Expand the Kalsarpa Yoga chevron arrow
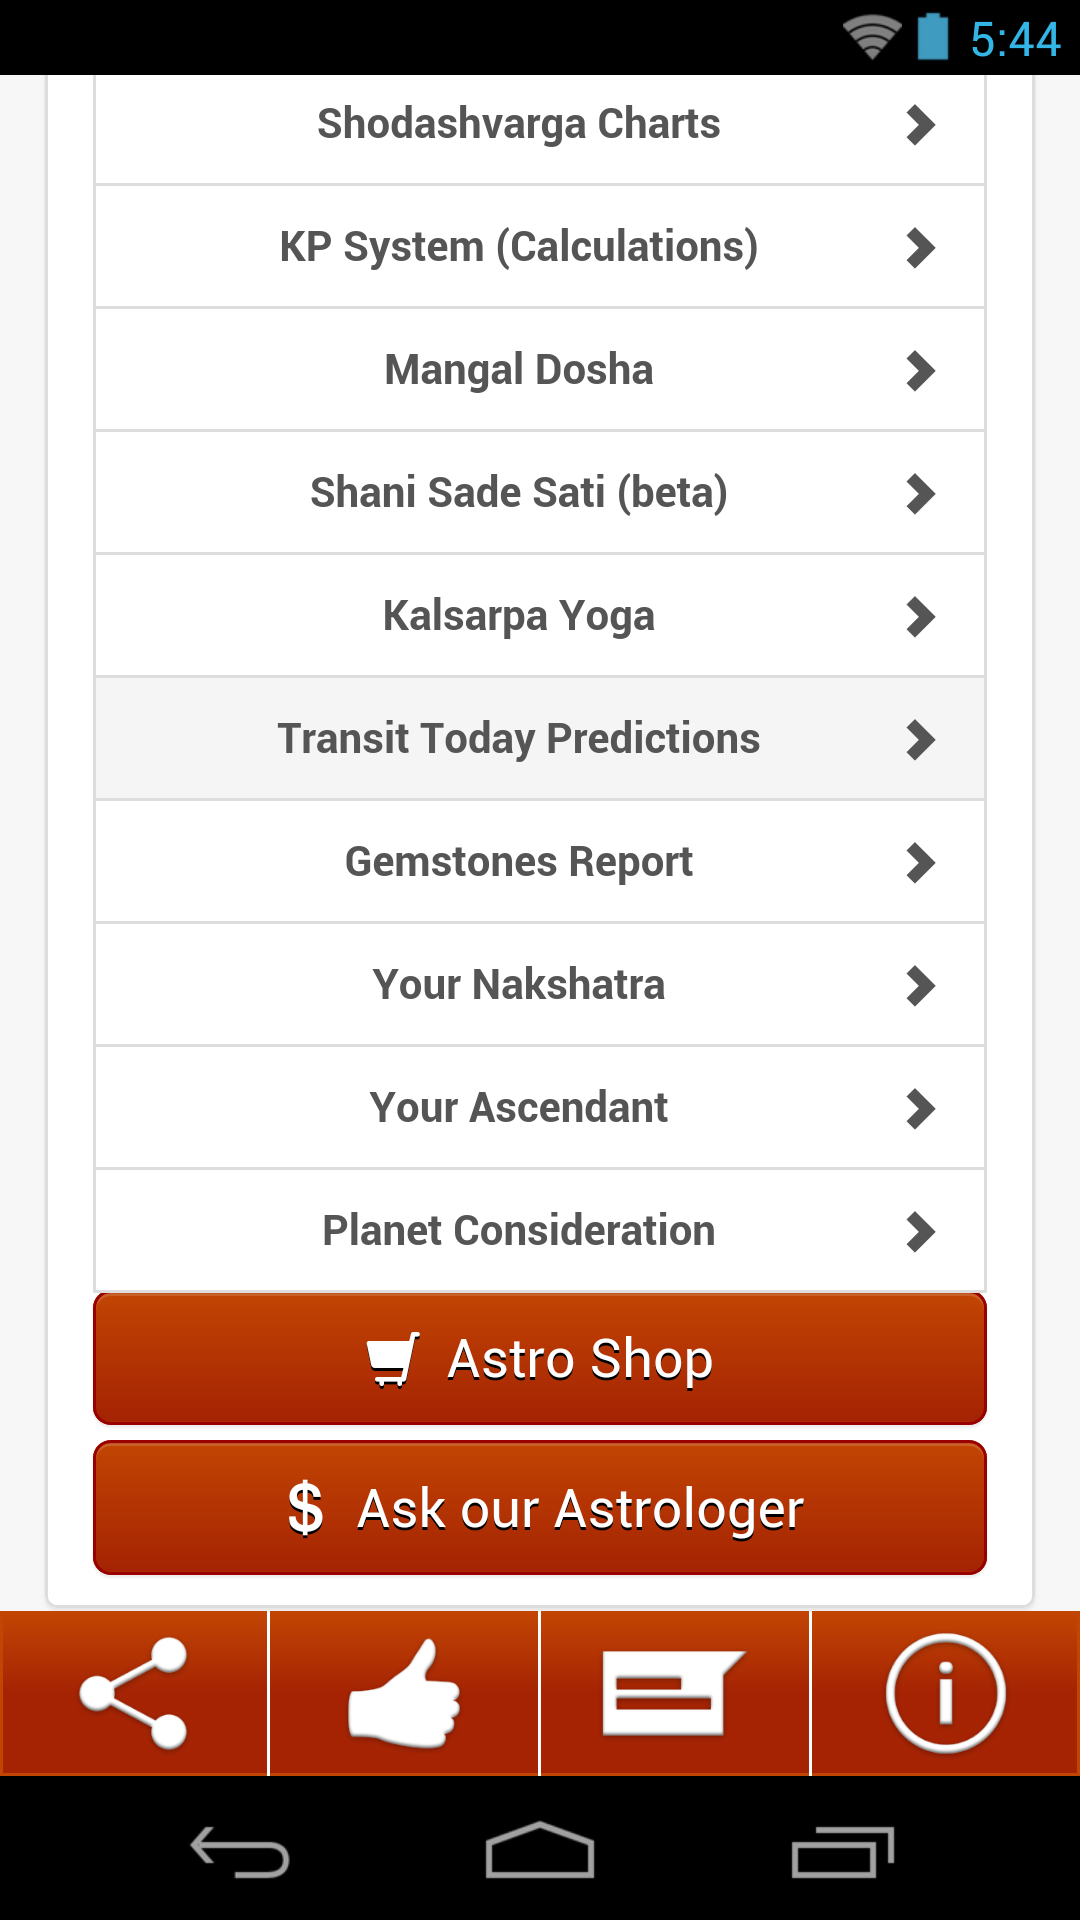The image size is (1080, 1920). (x=920, y=617)
